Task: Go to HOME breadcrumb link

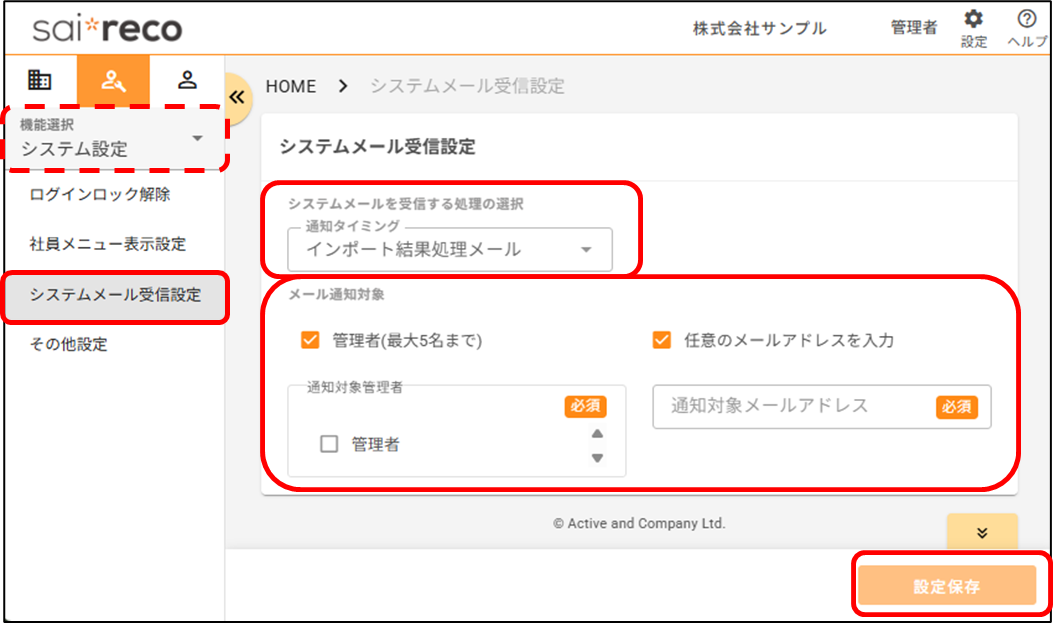Action: point(290,86)
